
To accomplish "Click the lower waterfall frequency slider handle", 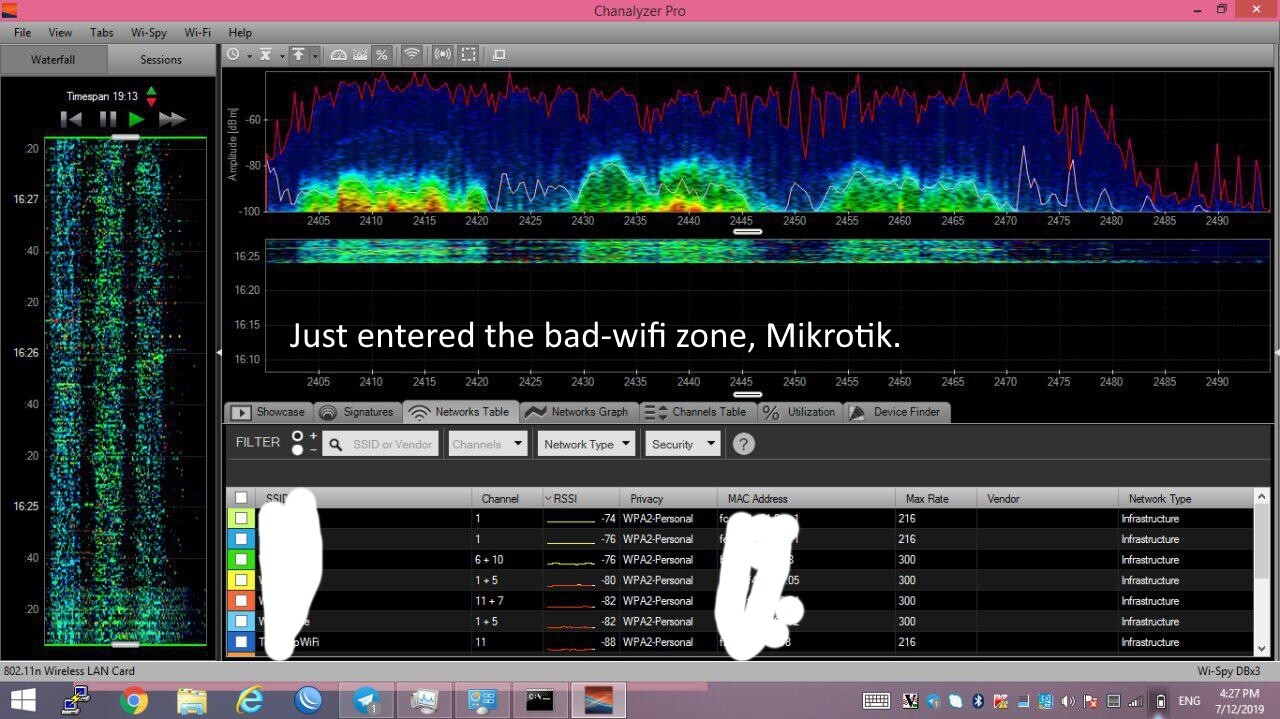I will click(x=747, y=394).
